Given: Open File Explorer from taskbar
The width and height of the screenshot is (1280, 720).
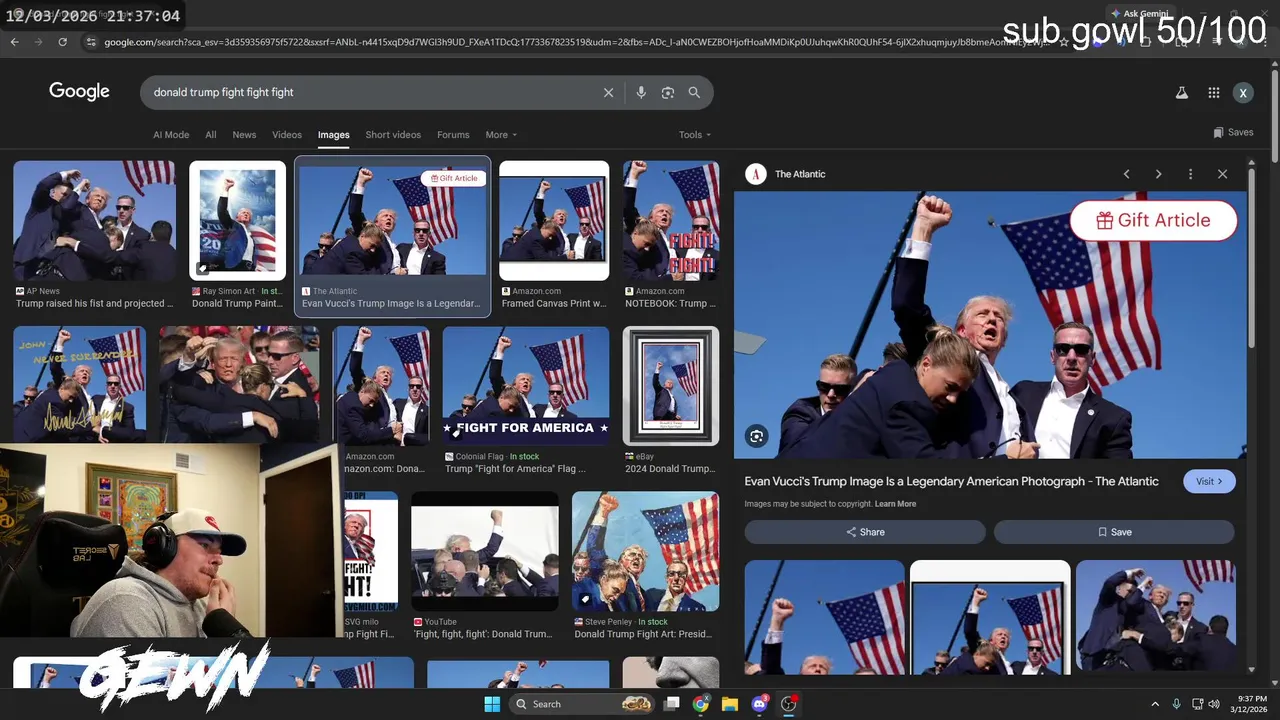Looking at the screenshot, I should tap(730, 704).
